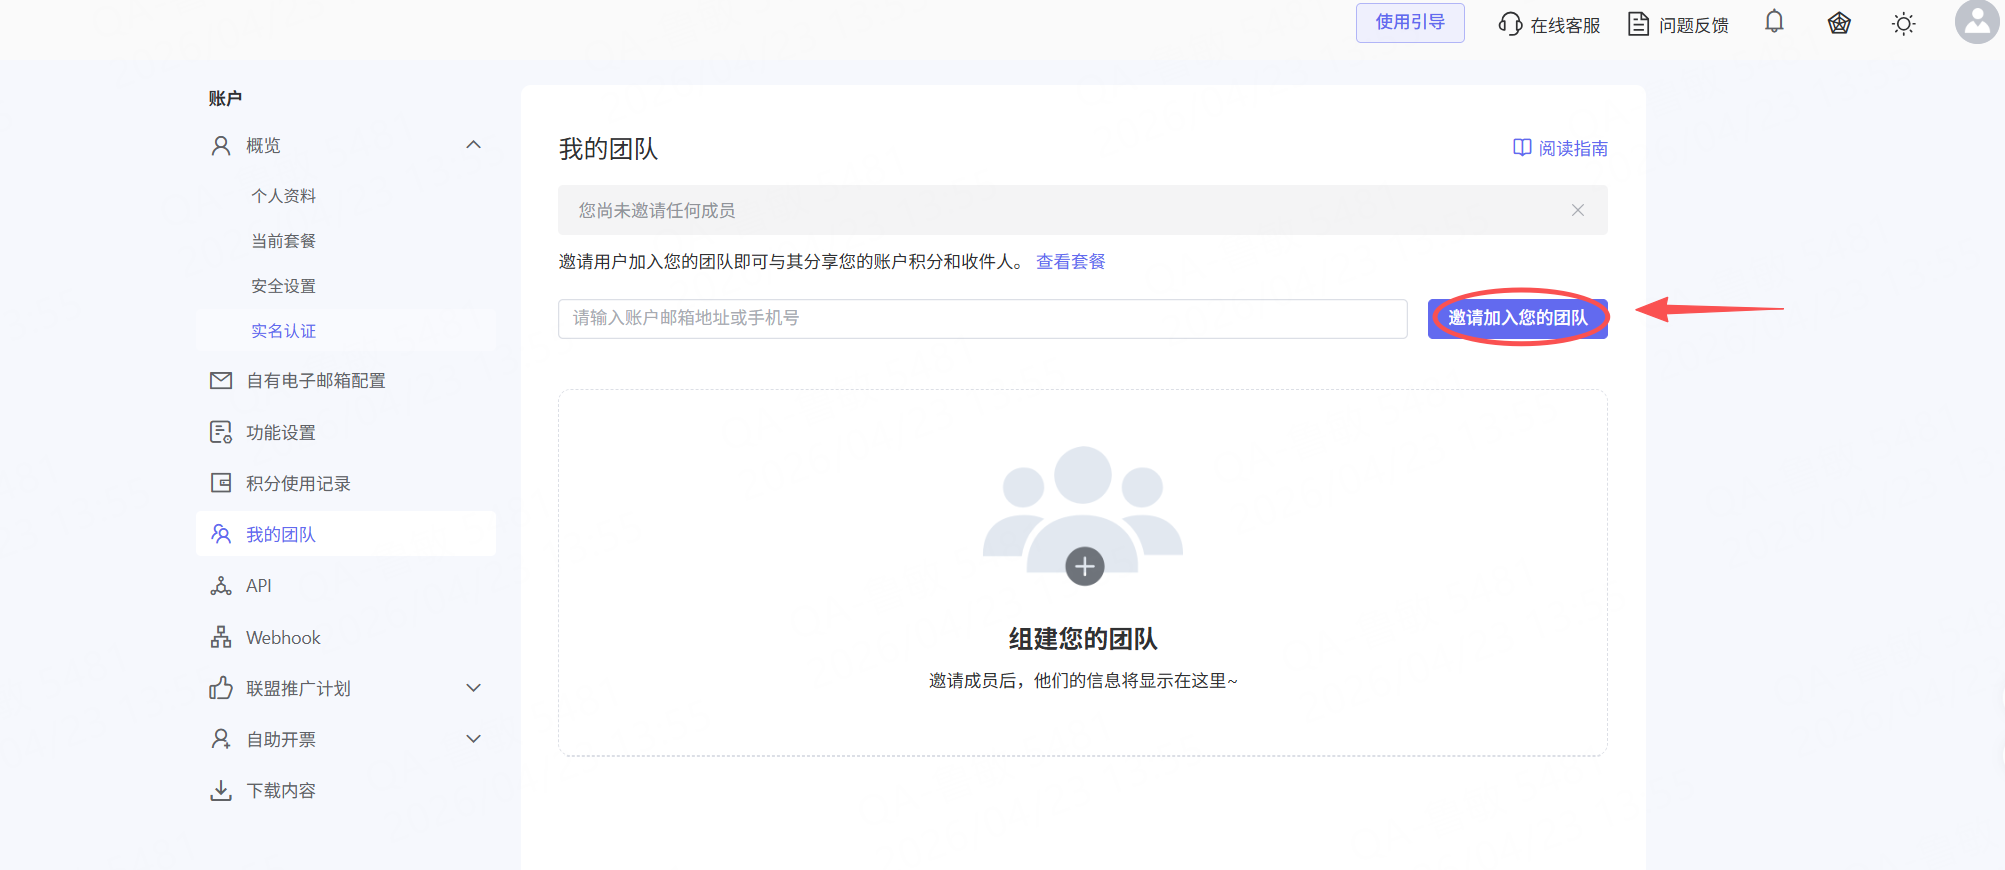
Task: Collapse the 概览 overview section
Action: (x=473, y=145)
